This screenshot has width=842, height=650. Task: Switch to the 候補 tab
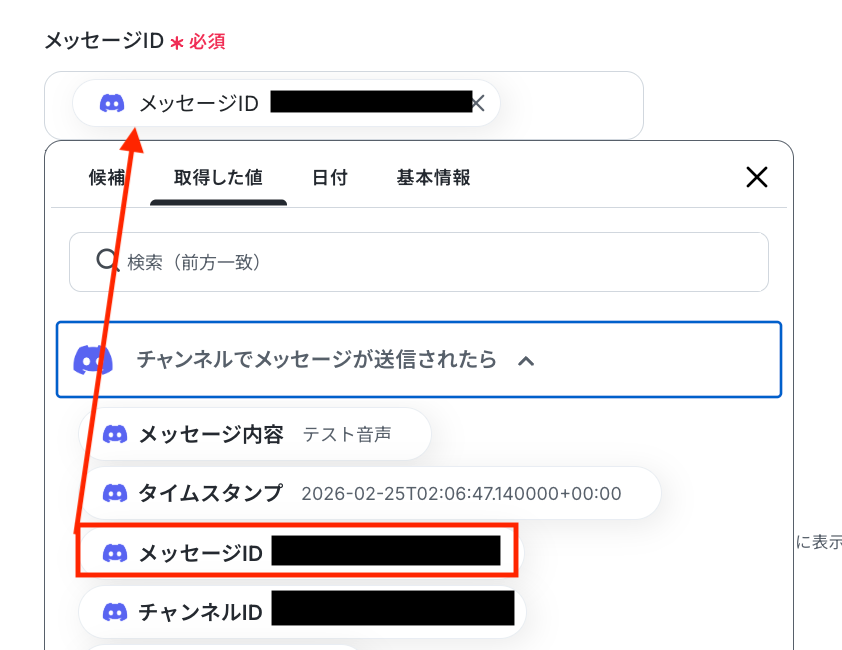107,177
